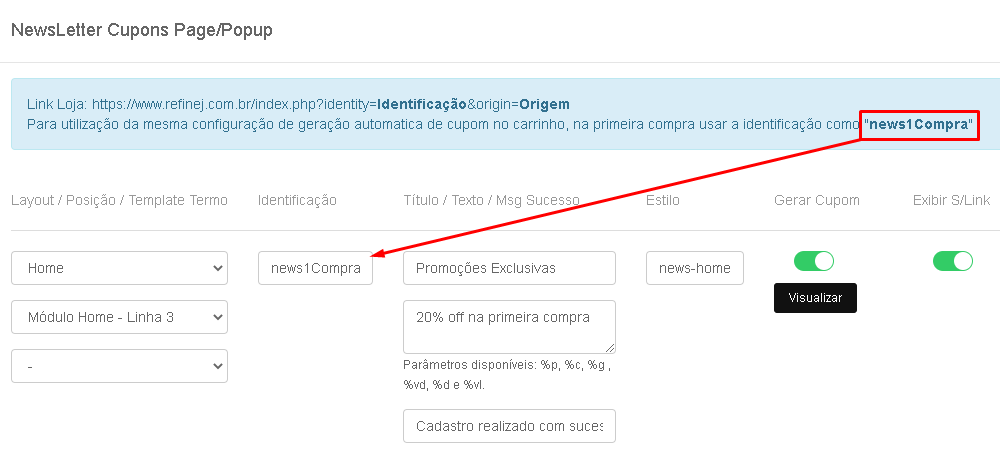
Task: Click the Promoções Exclusivas title field
Action: click(509, 268)
